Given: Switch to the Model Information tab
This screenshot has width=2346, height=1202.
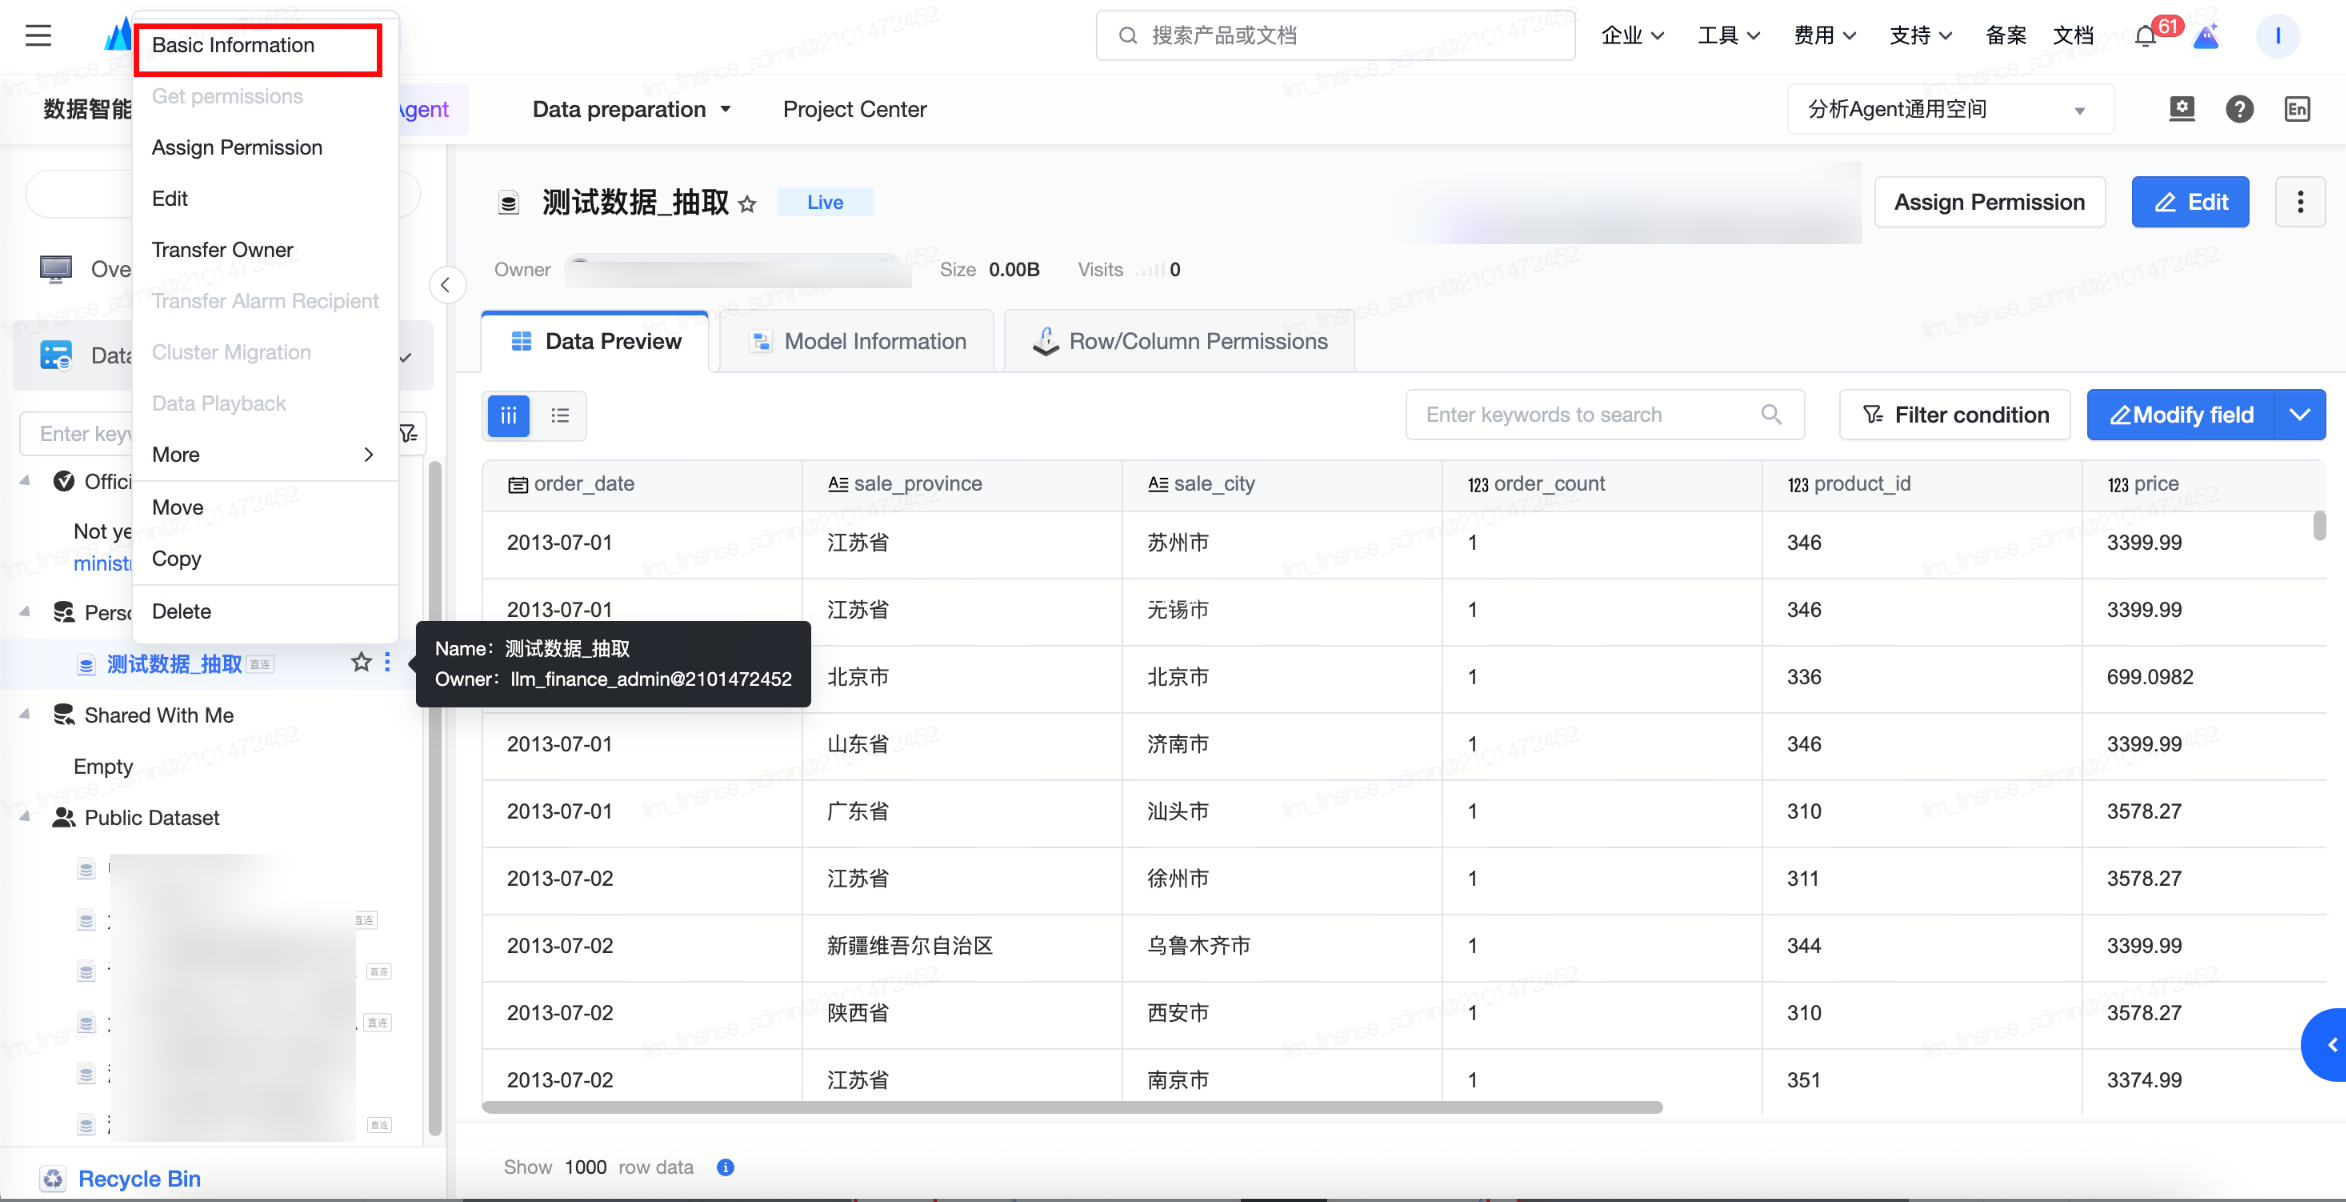Looking at the screenshot, I should [857, 342].
